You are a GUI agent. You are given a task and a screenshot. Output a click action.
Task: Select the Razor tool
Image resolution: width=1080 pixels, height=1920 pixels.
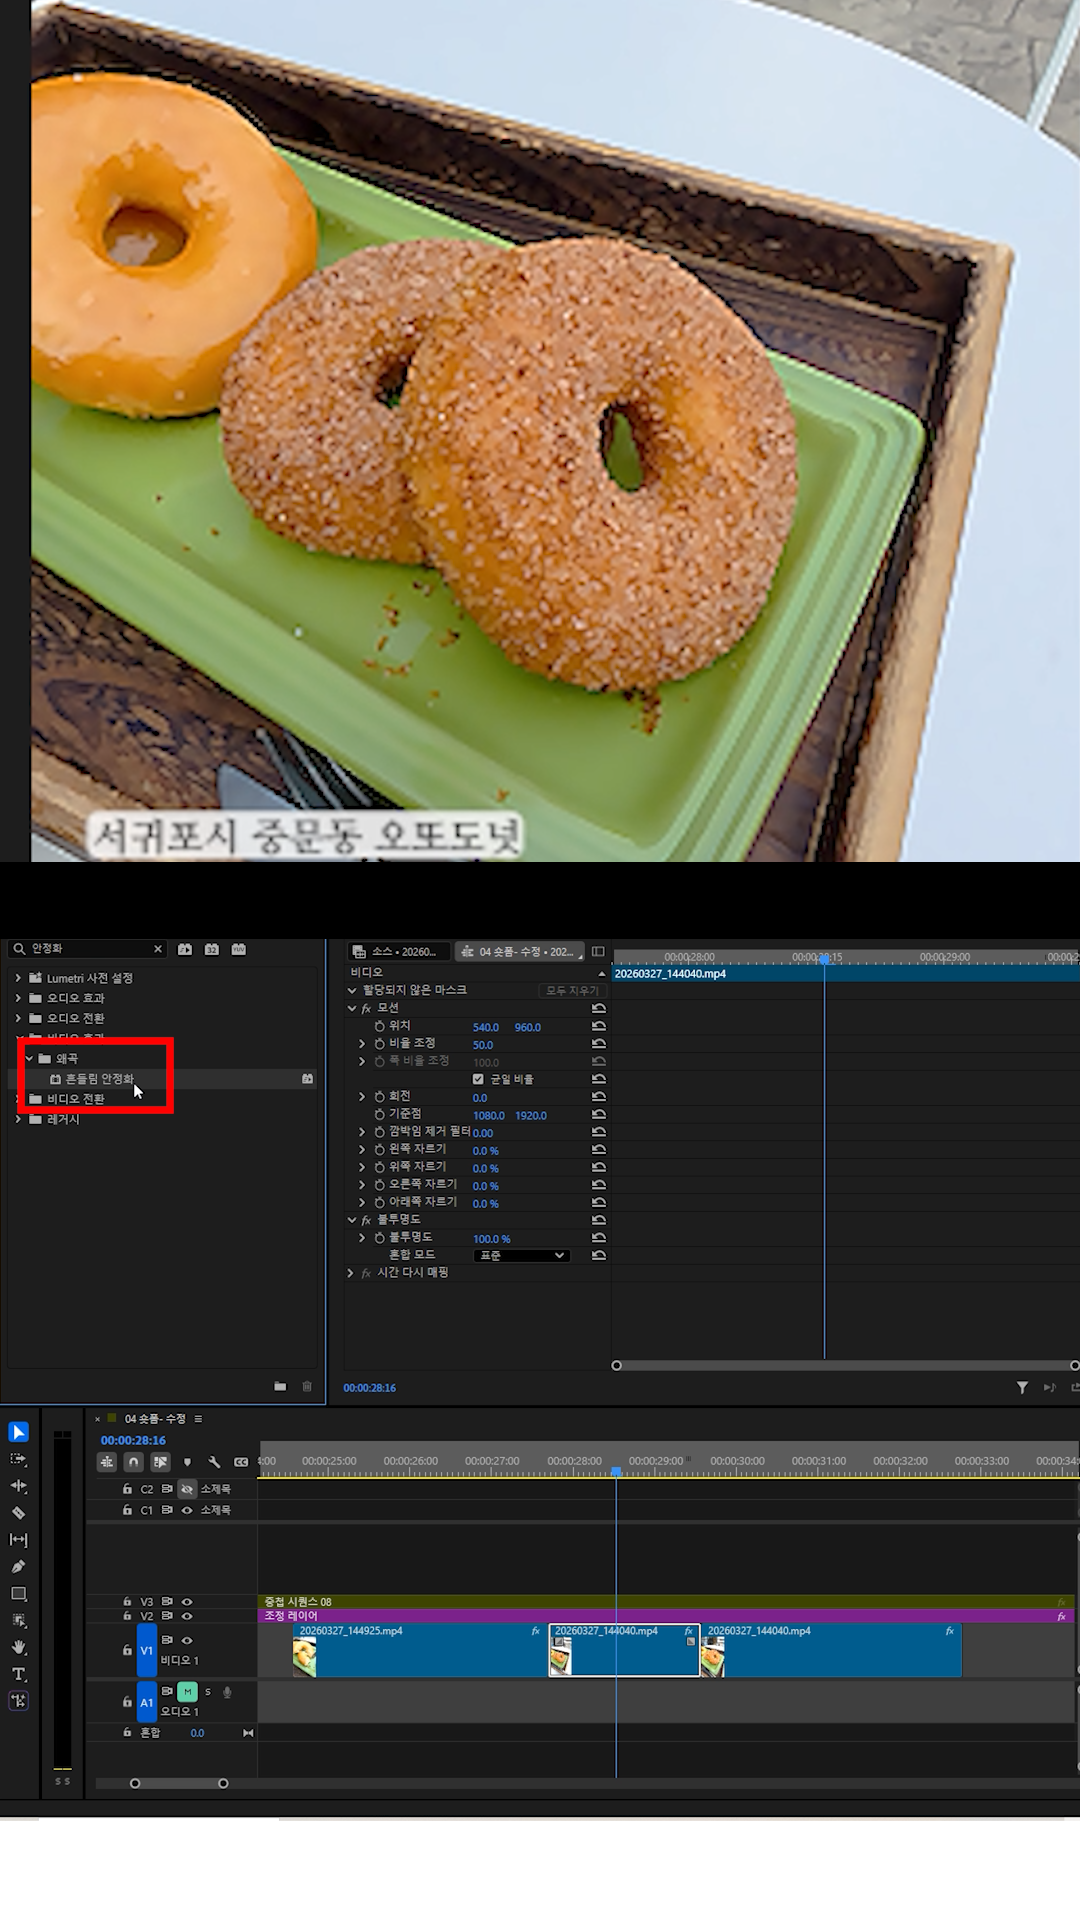(x=18, y=1513)
